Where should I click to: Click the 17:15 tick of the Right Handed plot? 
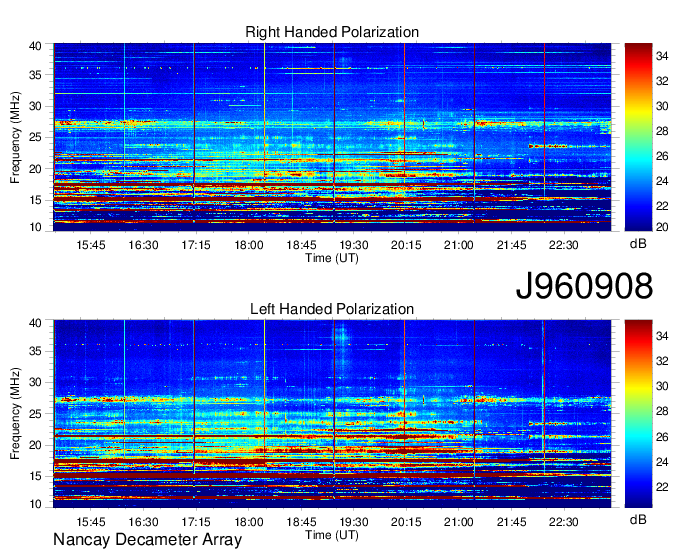196,245
